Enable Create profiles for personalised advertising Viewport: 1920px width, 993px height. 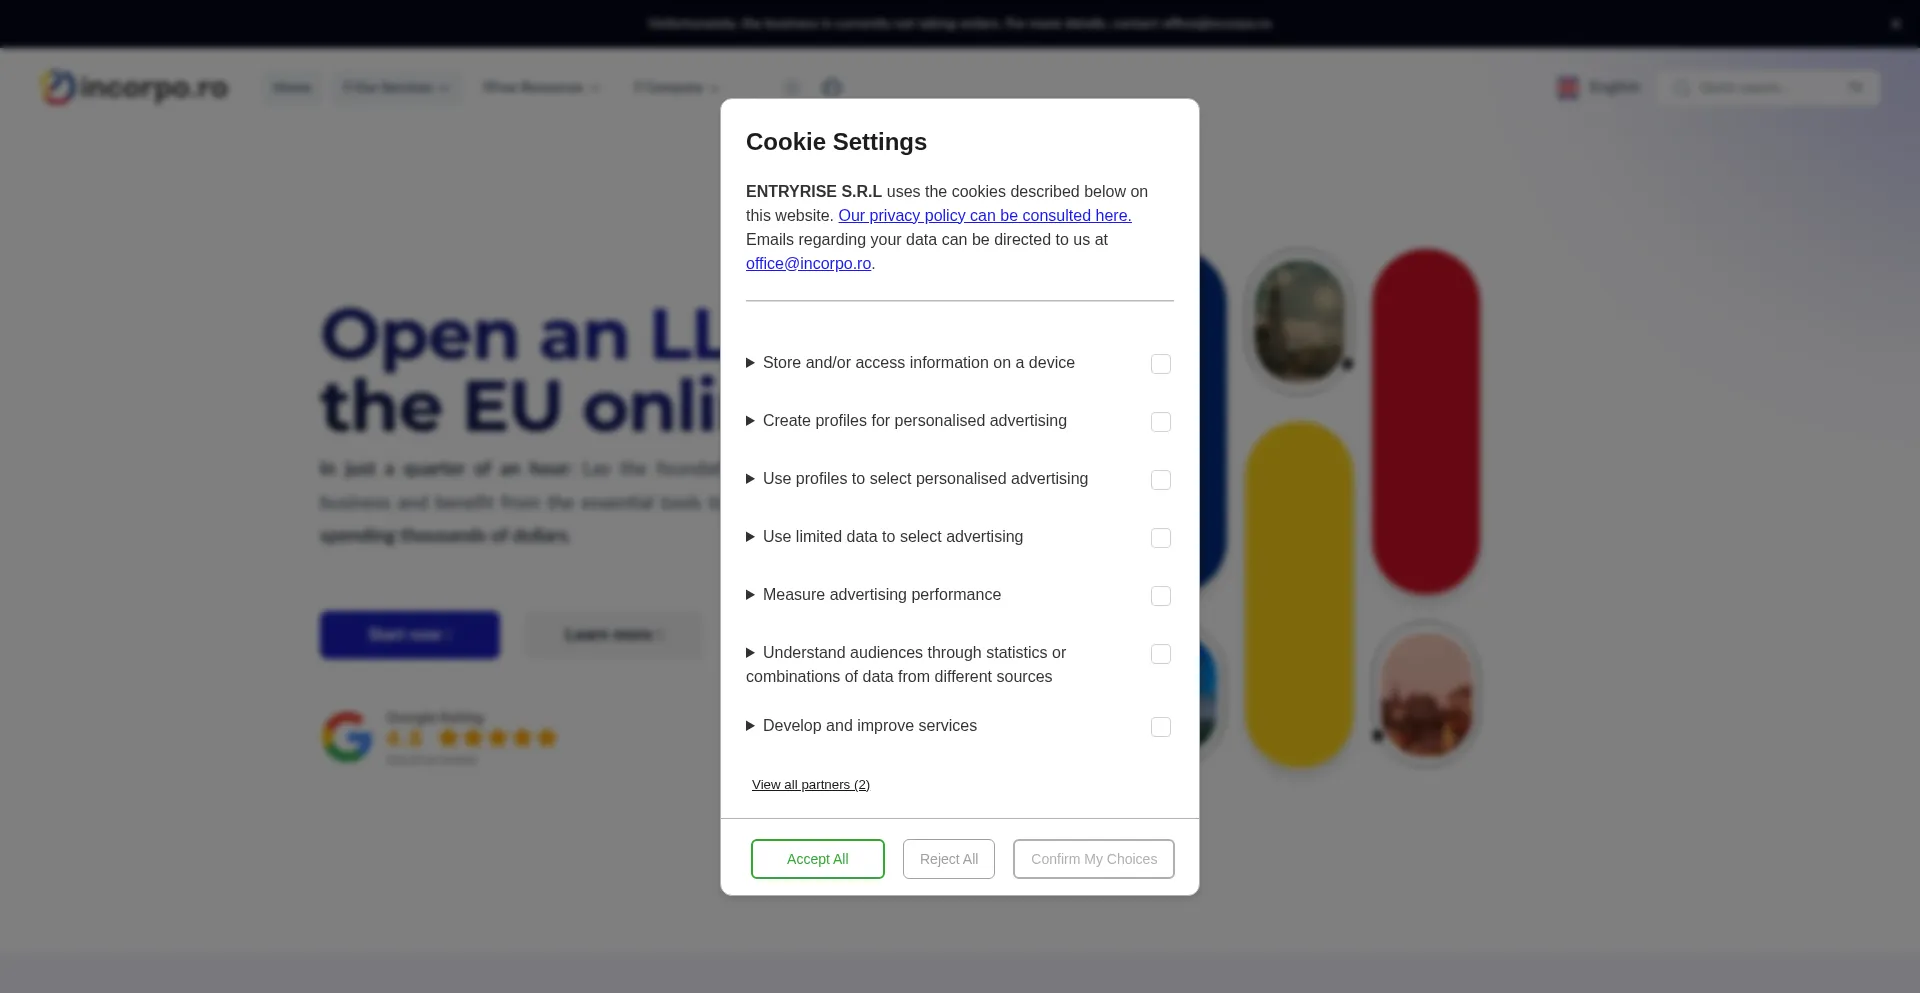(x=1161, y=422)
